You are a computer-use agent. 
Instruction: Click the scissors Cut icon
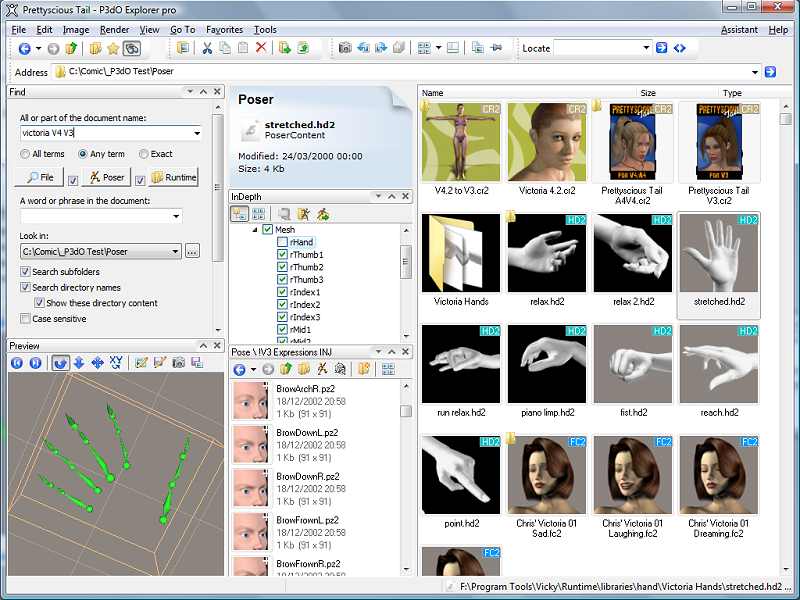(207, 48)
